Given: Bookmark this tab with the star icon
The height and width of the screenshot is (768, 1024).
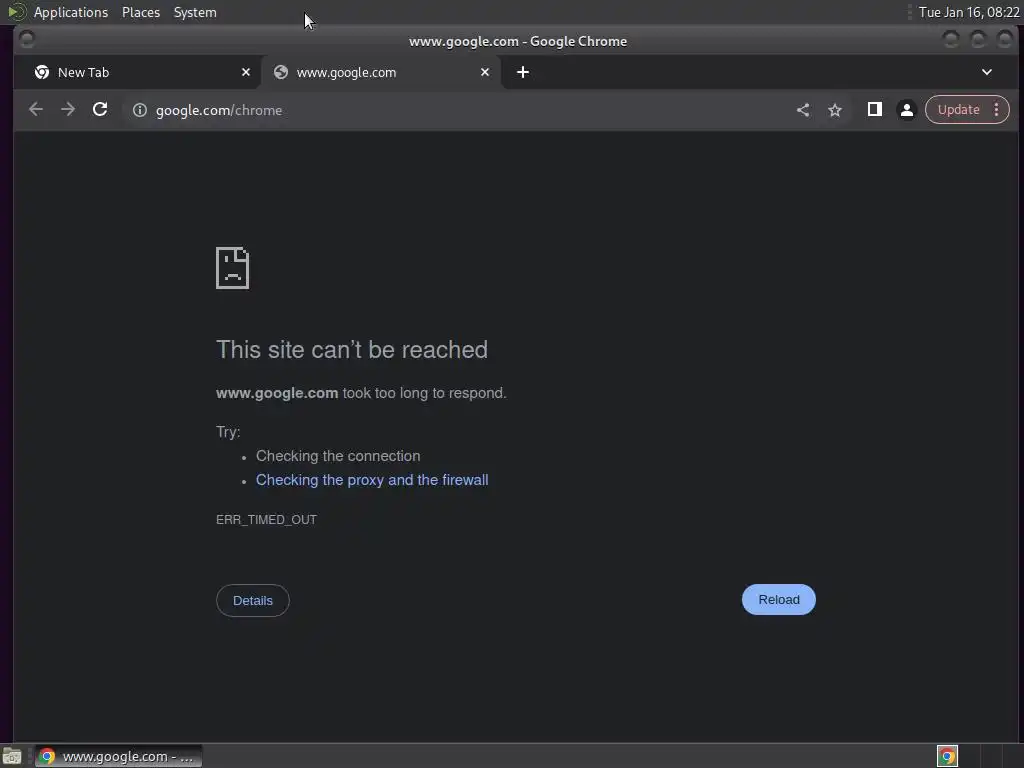Looking at the screenshot, I should (835, 110).
